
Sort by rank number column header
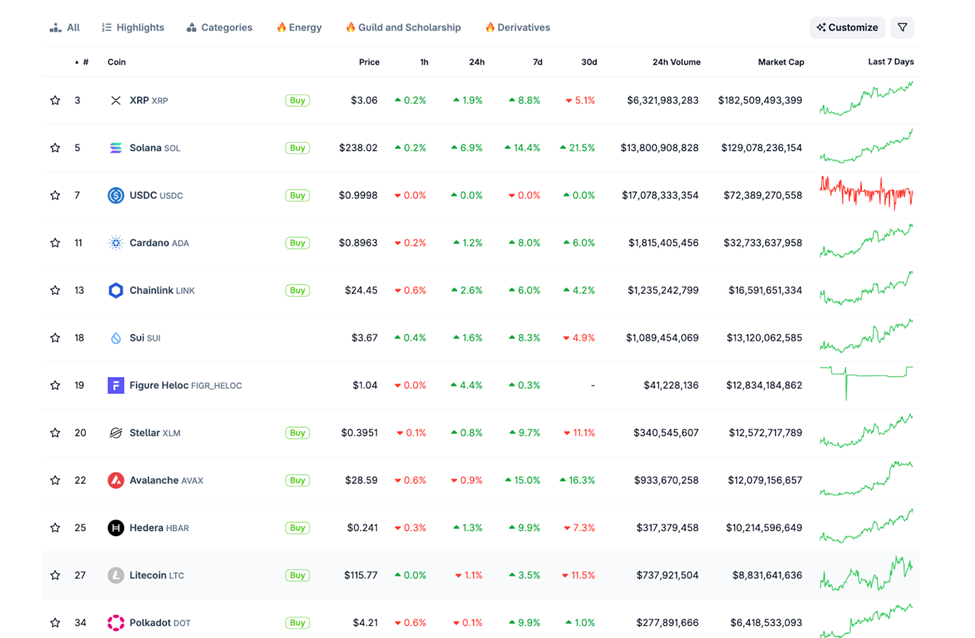(83, 62)
